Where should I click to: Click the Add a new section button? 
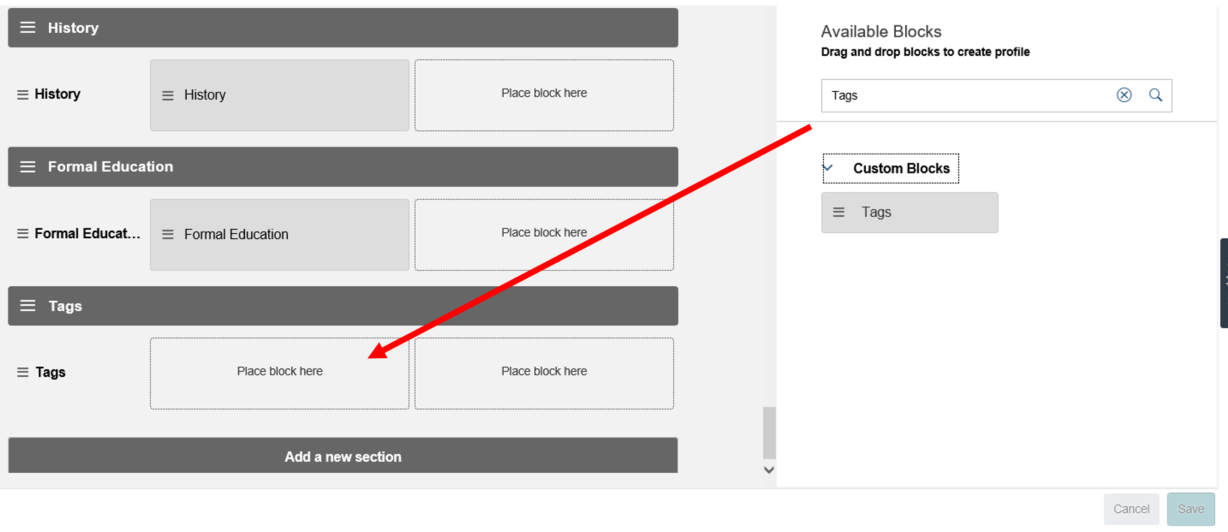point(343,455)
